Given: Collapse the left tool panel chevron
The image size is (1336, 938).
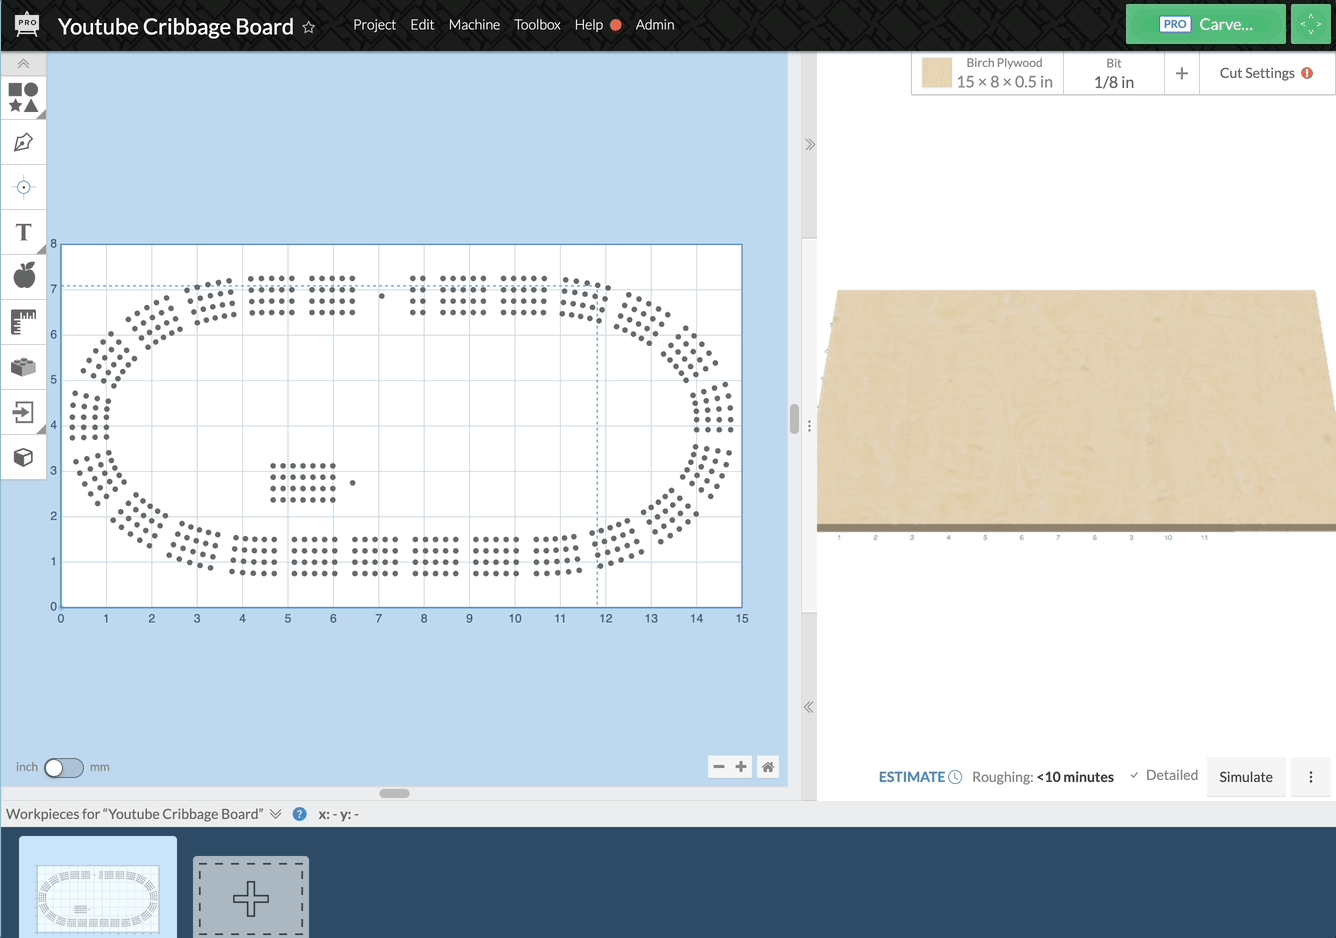Looking at the screenshot, I should pyautogui.click(x=23, y=63).
